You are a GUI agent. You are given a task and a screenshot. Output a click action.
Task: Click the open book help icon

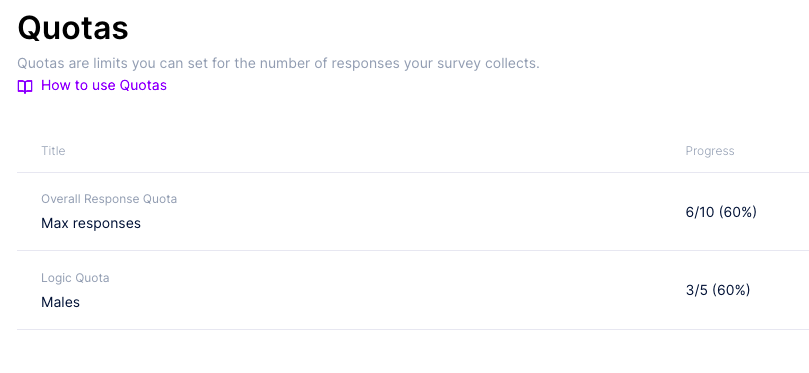point(25,86)
